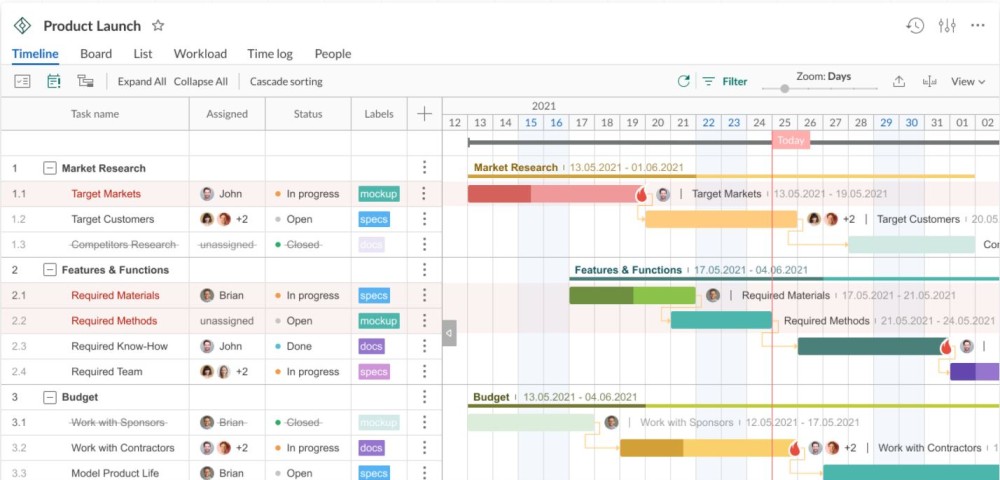Image resolution: width=1000 pixels, height=480 pixels.
Task: Click the Task name column header
Action: [95, 114]
